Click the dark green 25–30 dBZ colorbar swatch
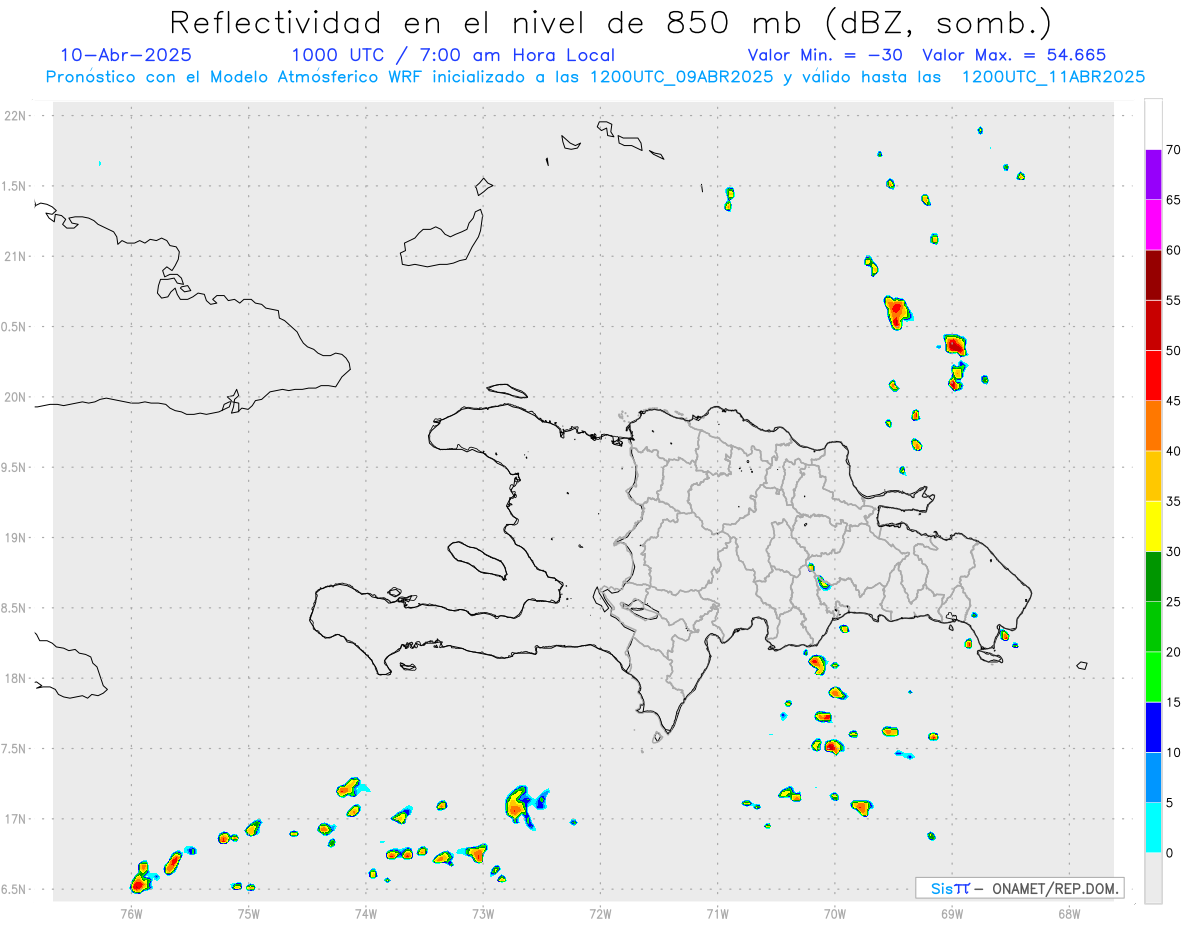The image size is (1200, 927). click(1153, 577)
